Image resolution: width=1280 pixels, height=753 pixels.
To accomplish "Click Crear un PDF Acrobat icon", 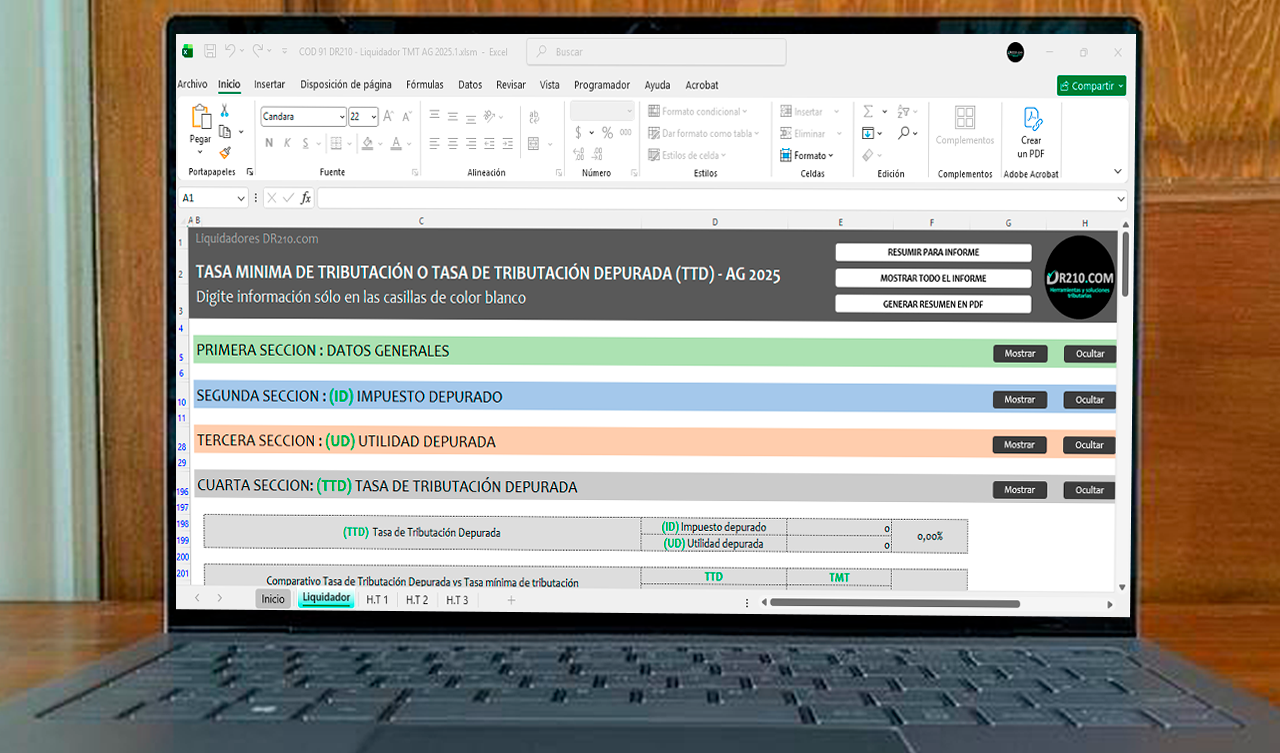I will 1031,121.
